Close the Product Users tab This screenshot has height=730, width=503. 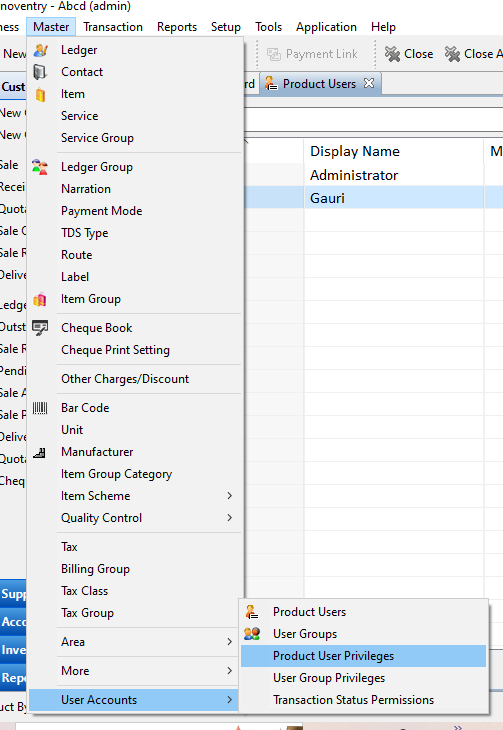tap(369, 83)
